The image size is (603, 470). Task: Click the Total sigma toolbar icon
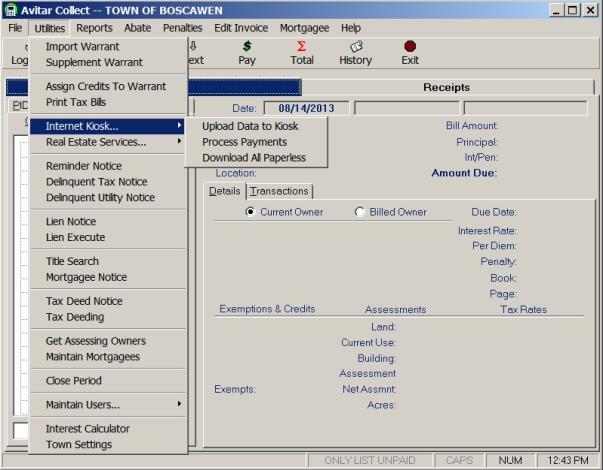tap(302, 46)
